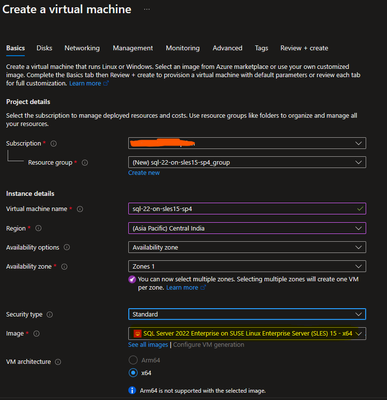Select the Arm64 architecture radio button
Image resolution: width=387 pixels, height=400 pixels.
click(x=133, y=360)
